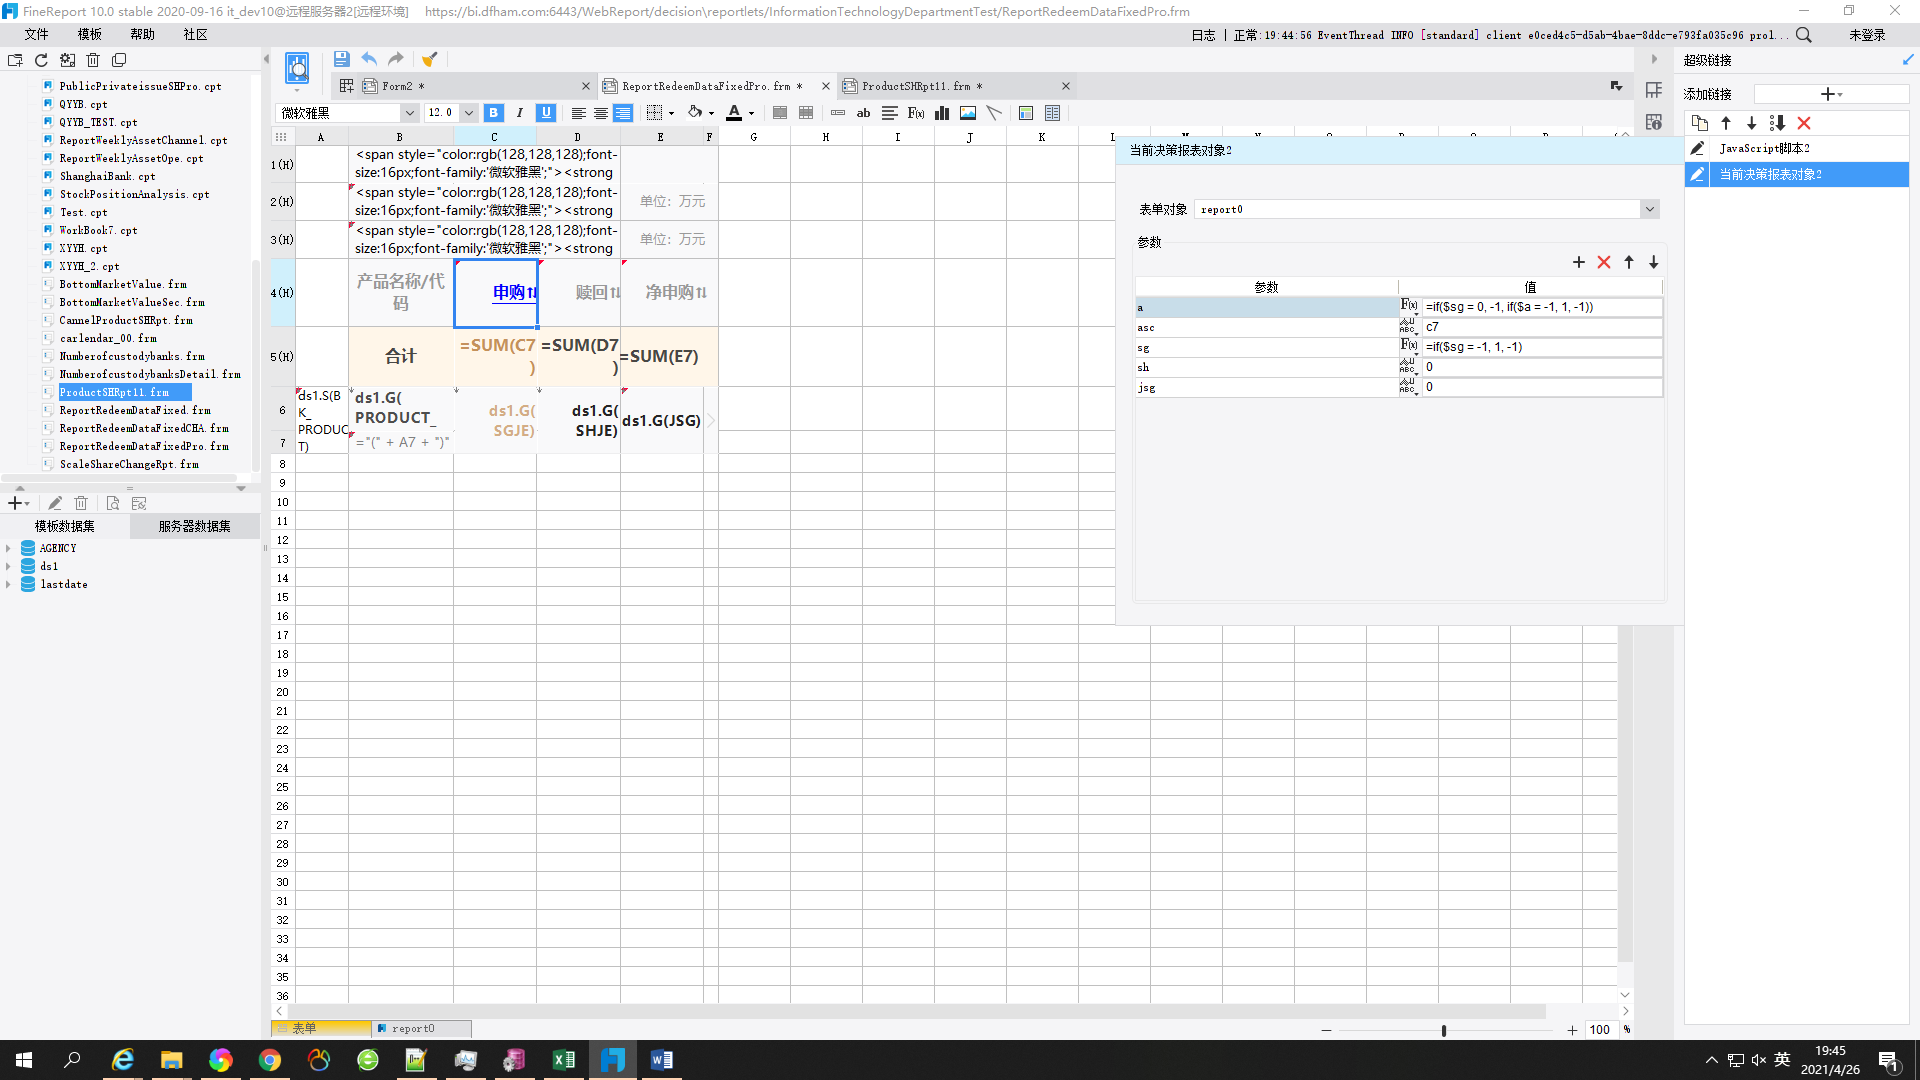
Task: Align cell text left
Action: [x=578, y=113]
